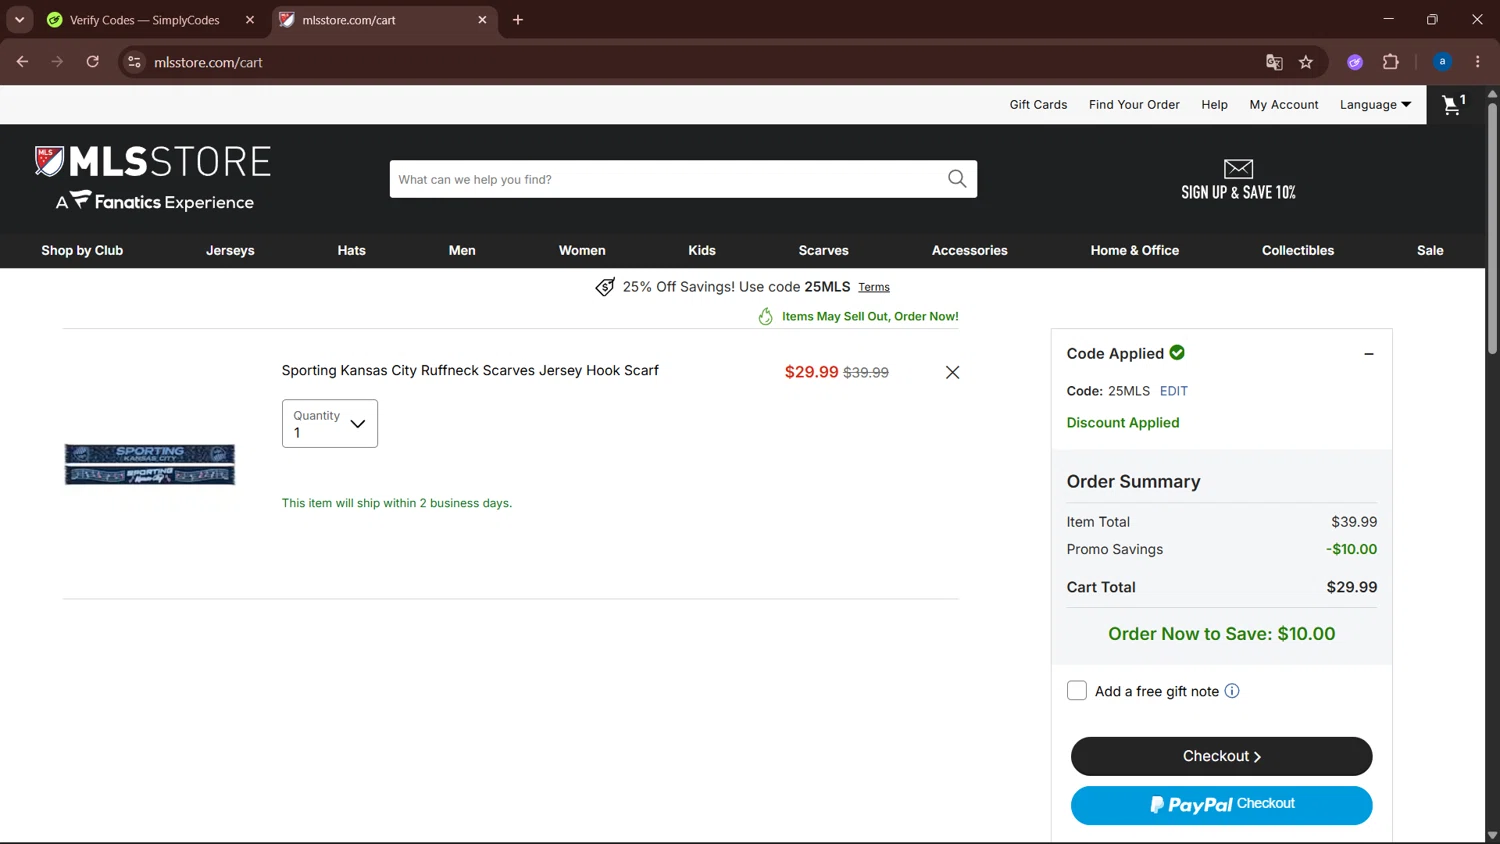Viewport: 1500px width, 844px height.
Task: Close the Verify Codes SimplyCodes tab
Action: tap(250, 20)
